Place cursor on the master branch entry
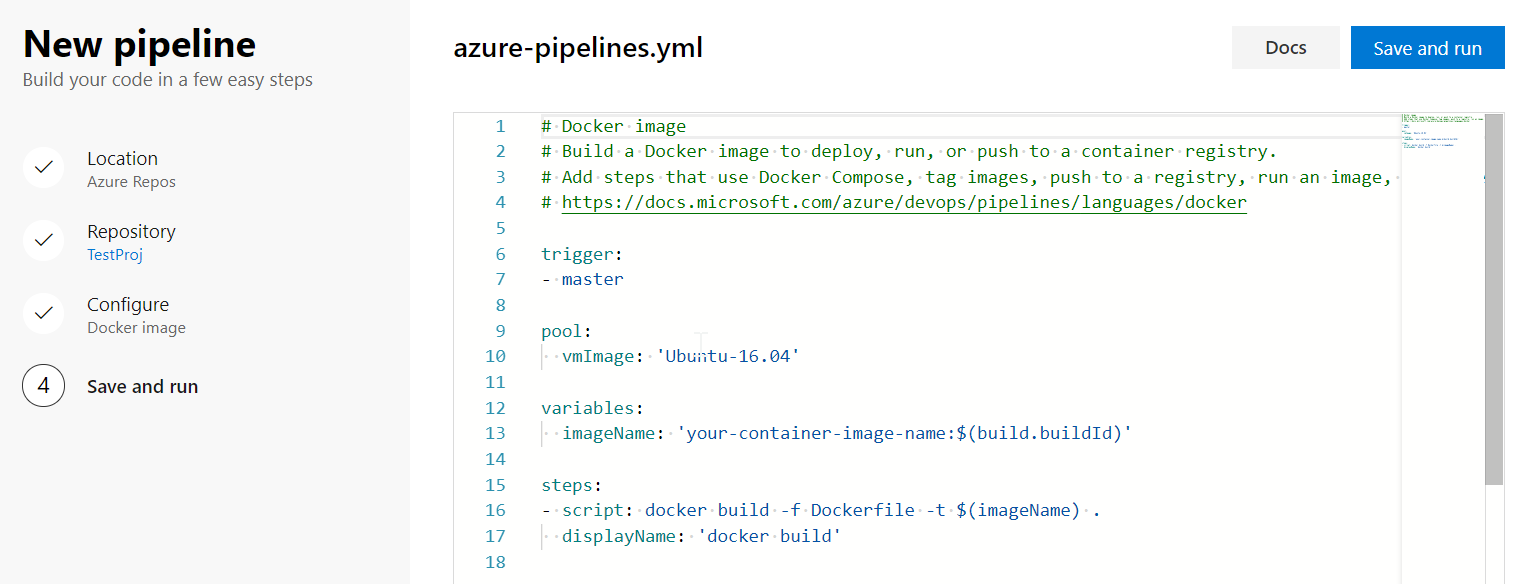The width and height of the screenshot is (1519, 584). (x=592, y=280)
